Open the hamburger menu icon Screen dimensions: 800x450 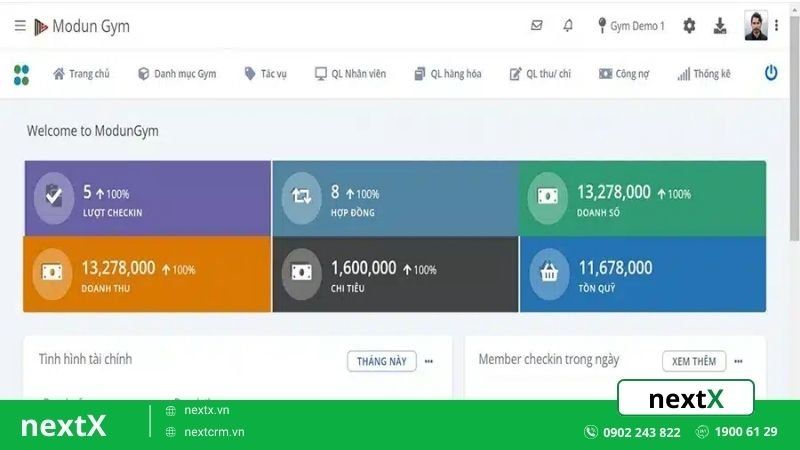click(20, 26)
